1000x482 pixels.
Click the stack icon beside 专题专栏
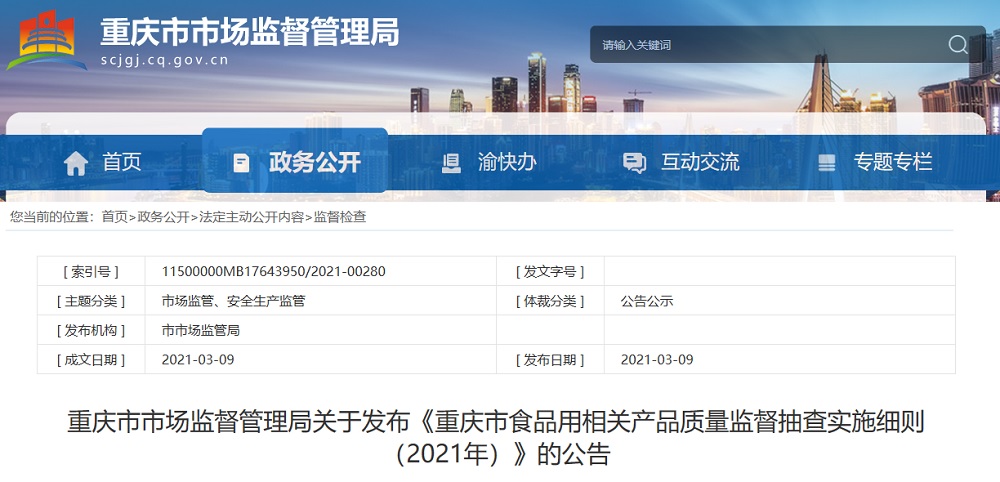(826, 163)
